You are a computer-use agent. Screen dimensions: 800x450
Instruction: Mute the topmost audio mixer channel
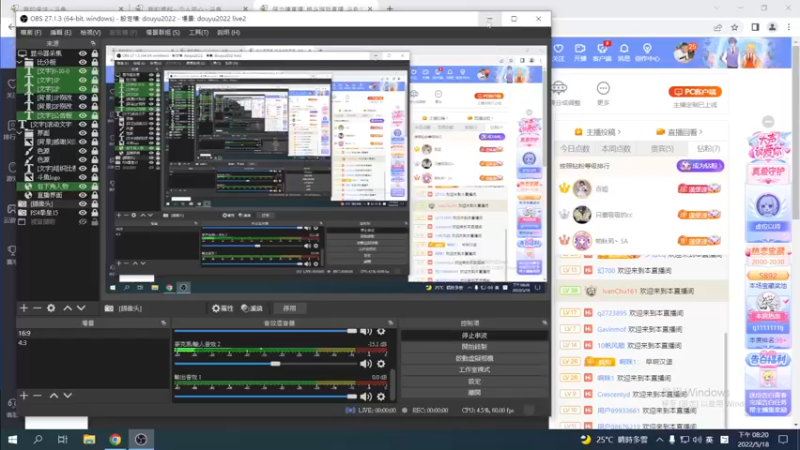click(366, 331)
